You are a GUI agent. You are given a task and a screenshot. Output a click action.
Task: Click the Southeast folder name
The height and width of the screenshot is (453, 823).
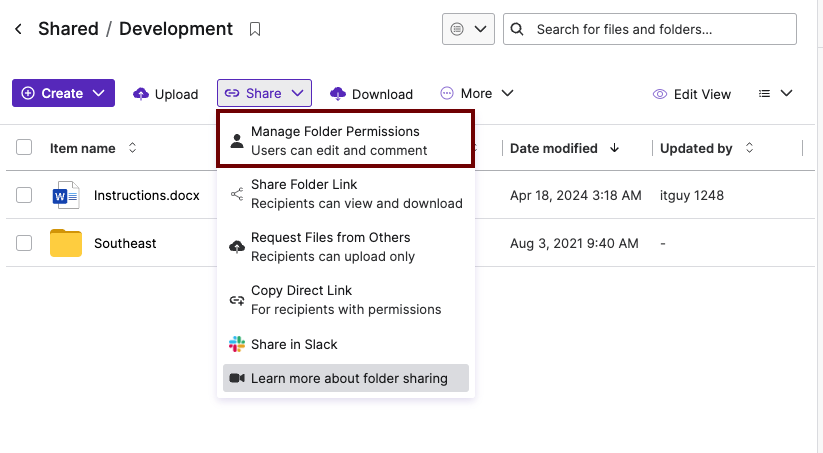(125, 243)
